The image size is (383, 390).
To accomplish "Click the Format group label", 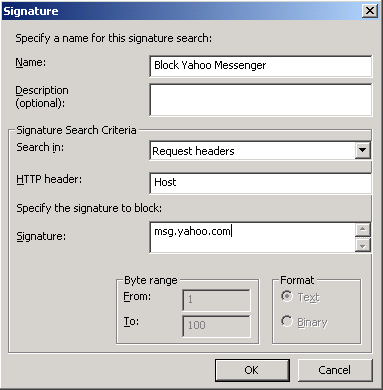I will click(297, 280).
